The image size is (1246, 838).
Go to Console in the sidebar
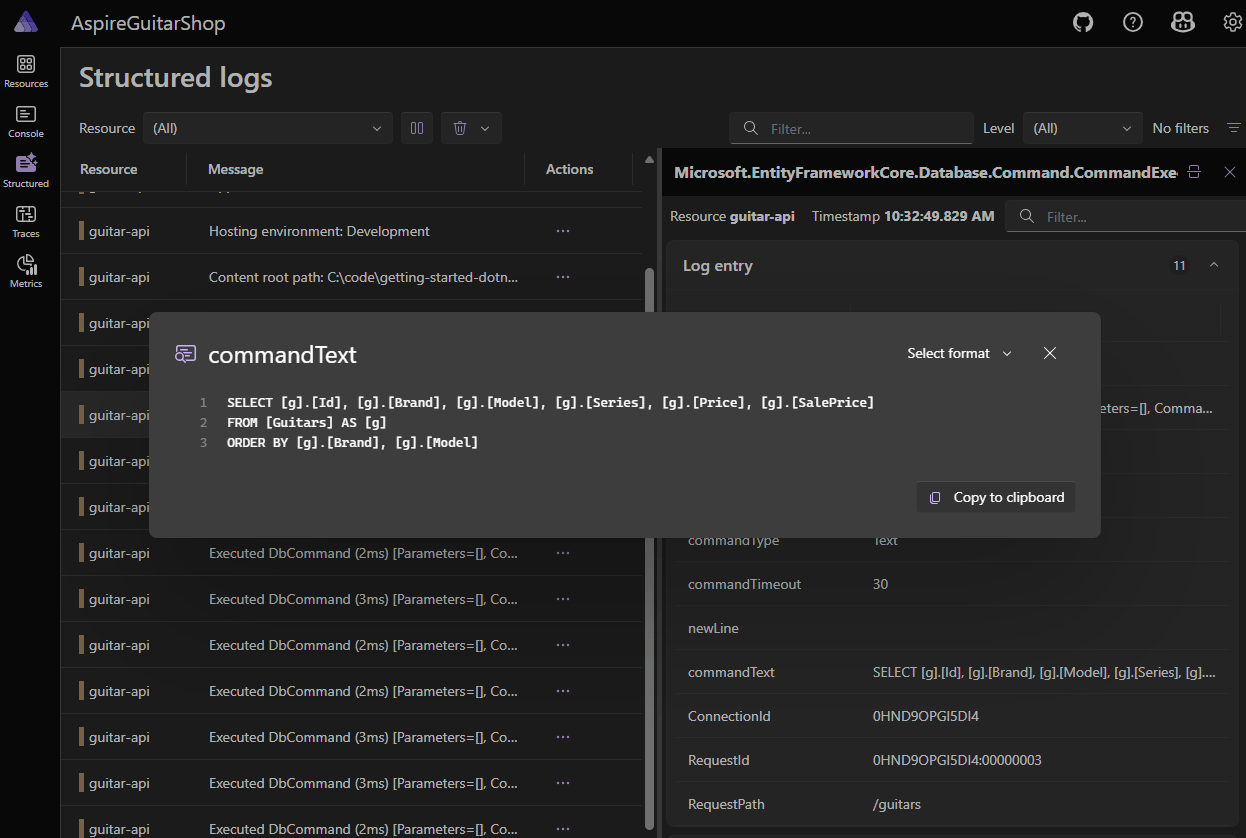(26, 121)
